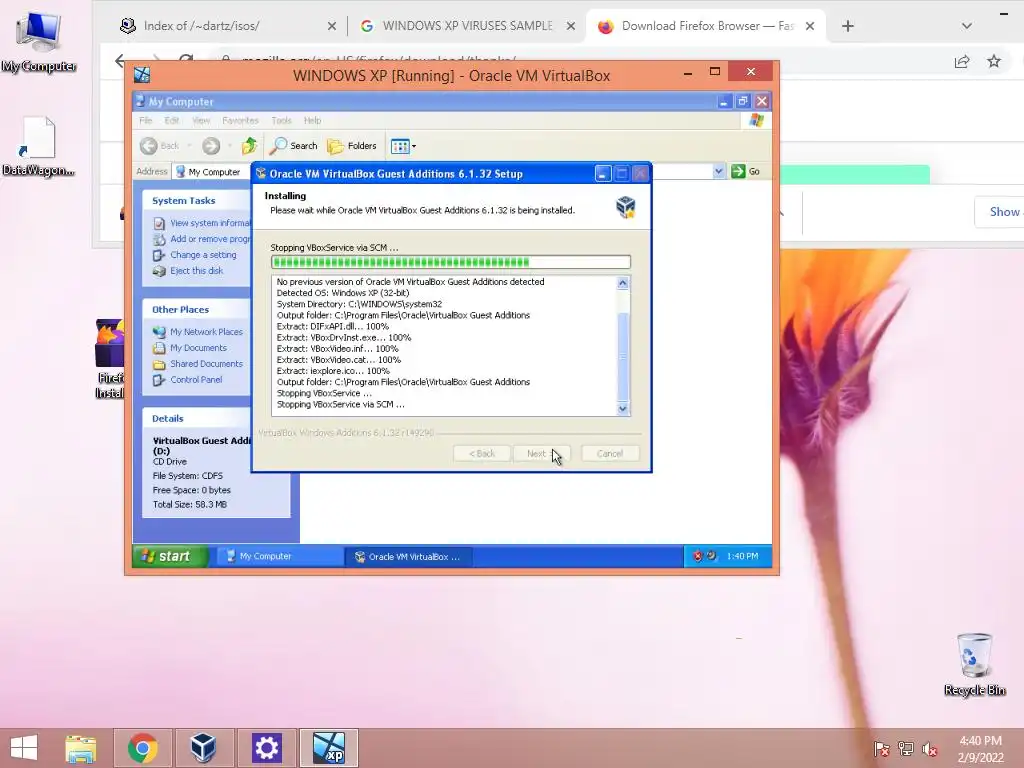Image resolution: width=1024 pixels, height=768 pixels.
Task: Open the Chrome tab search chevron
Action: coord(967,26)
